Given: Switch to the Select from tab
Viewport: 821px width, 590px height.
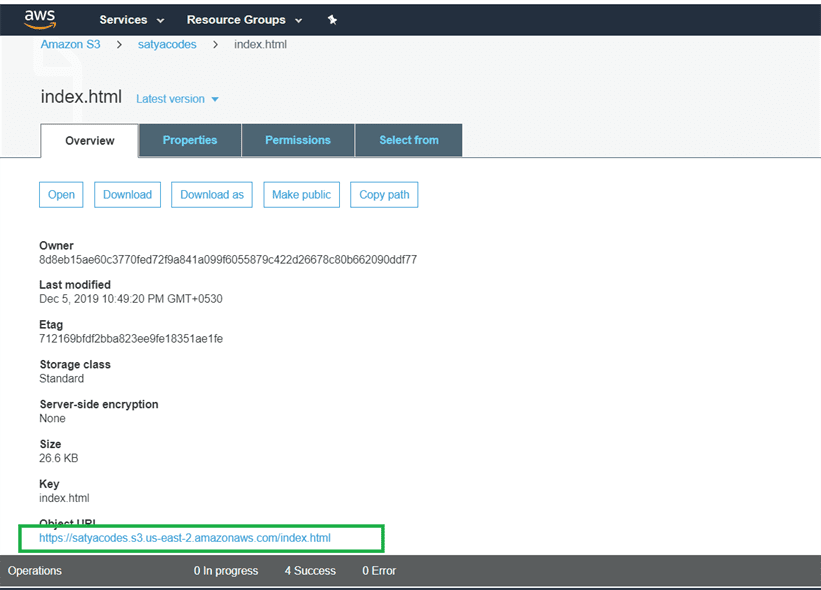Looking at the screenshot, I should click(x=408, y=140).
